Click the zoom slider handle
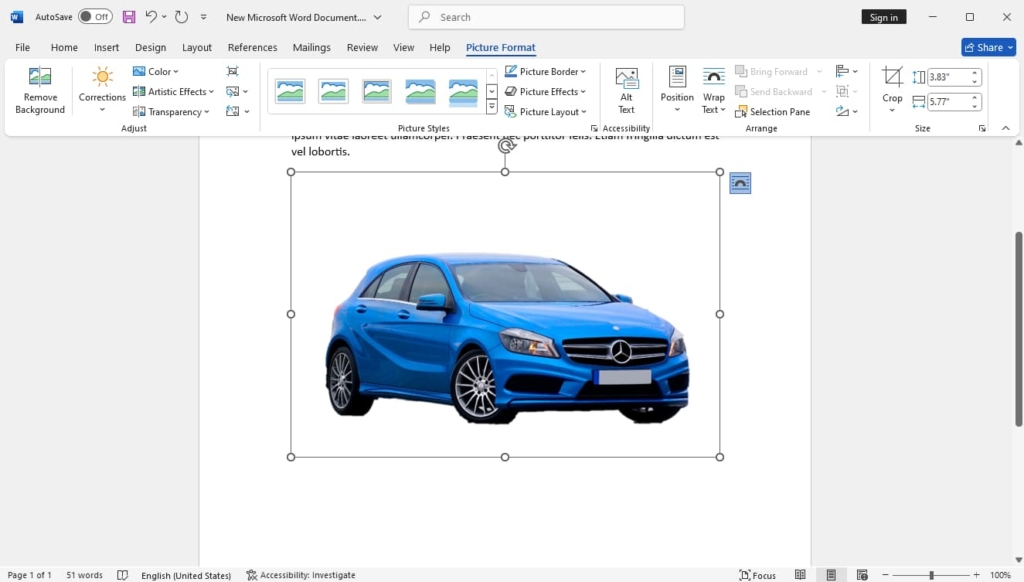Viewport: 1024px width, 582px height. (x=931, y=575)
